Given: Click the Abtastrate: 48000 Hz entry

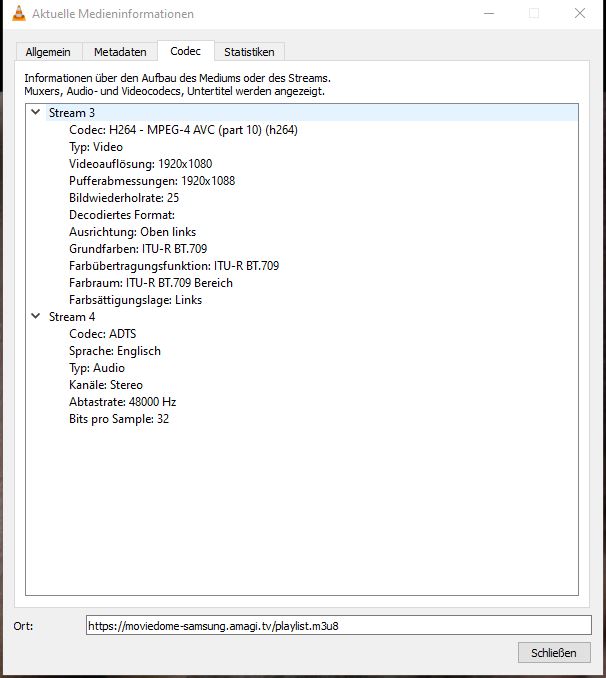Looking at the screenshot, I should point(122,402).
